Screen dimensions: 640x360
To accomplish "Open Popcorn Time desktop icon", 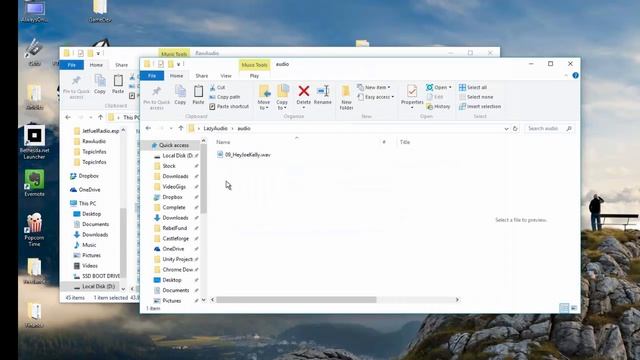I will tap(34, 229).
